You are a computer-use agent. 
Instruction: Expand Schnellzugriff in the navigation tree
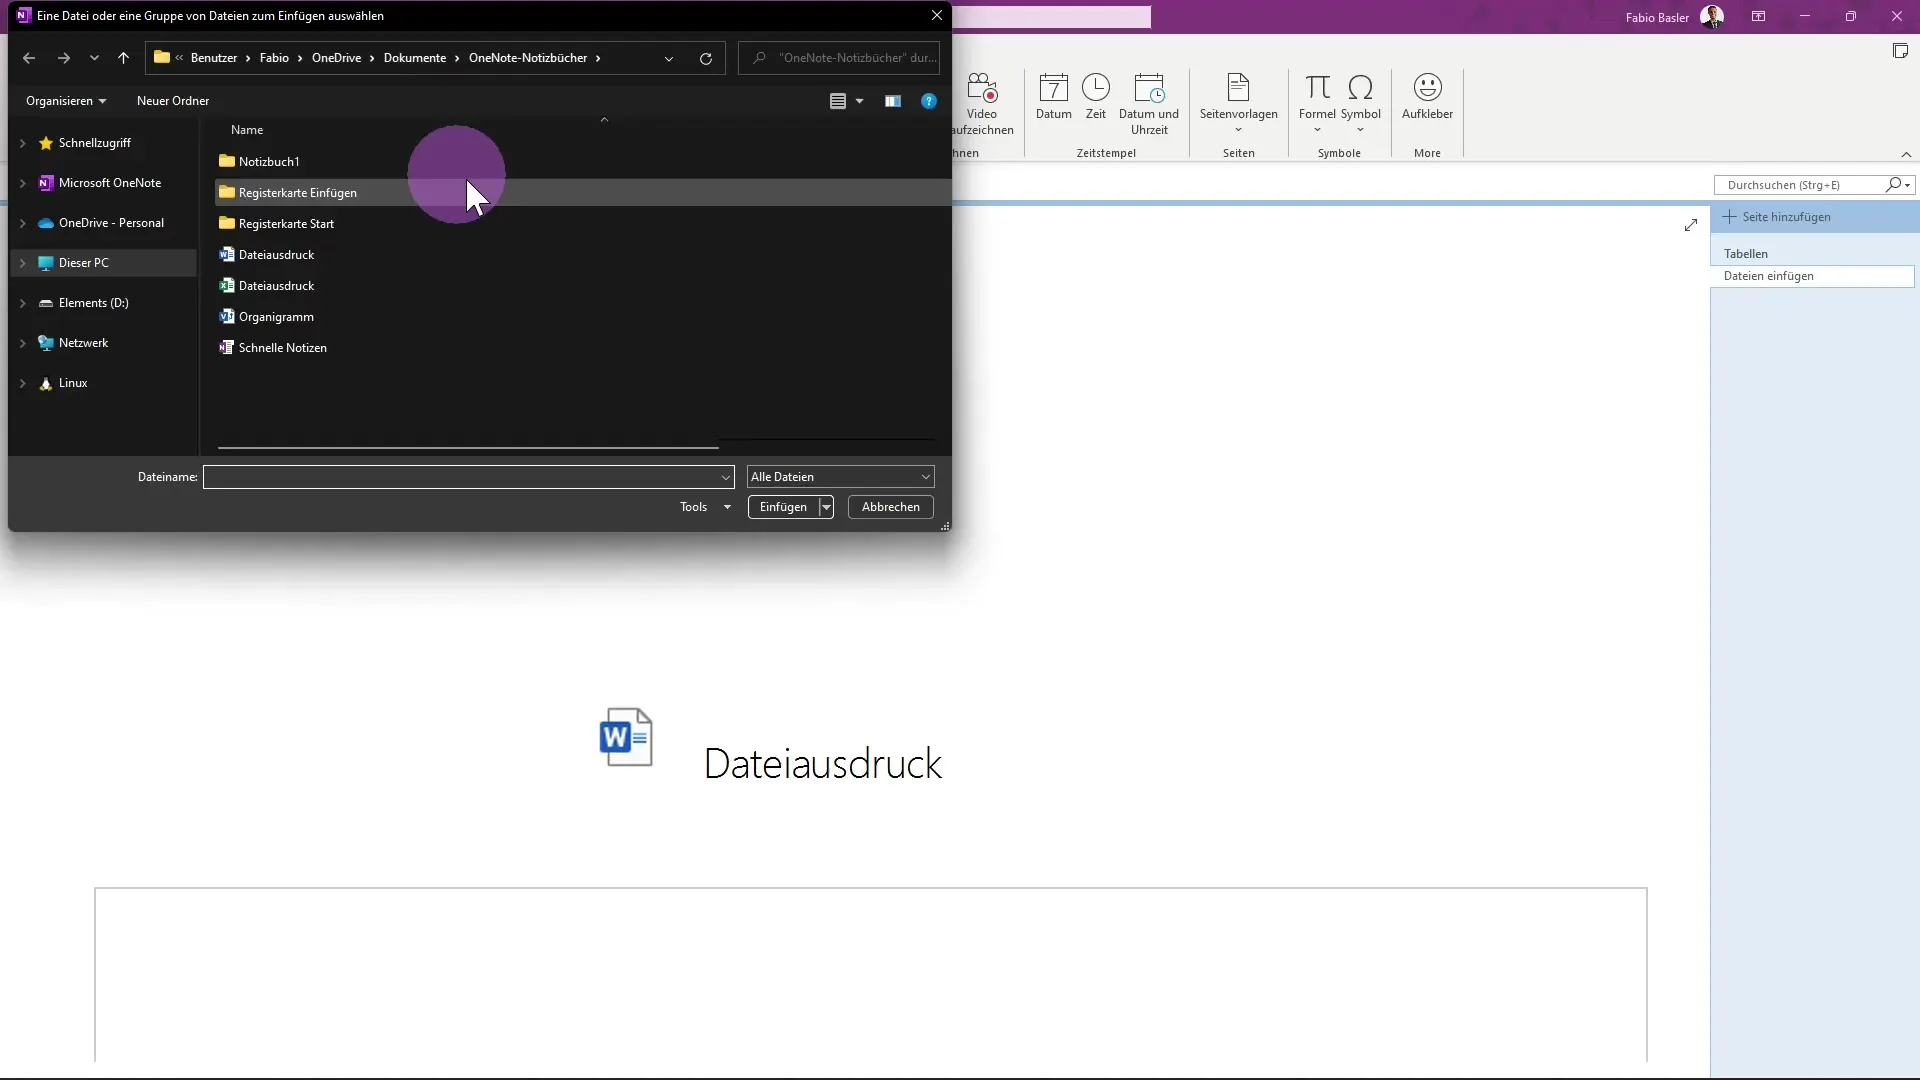23,143
